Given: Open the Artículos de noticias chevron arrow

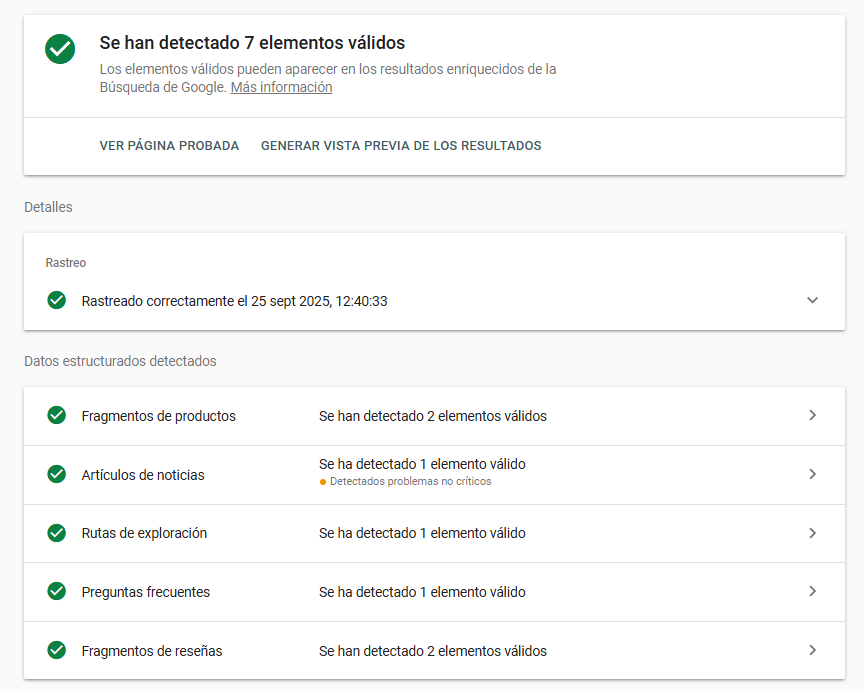Looking at the screenshot, I should (x=812, y=474).
